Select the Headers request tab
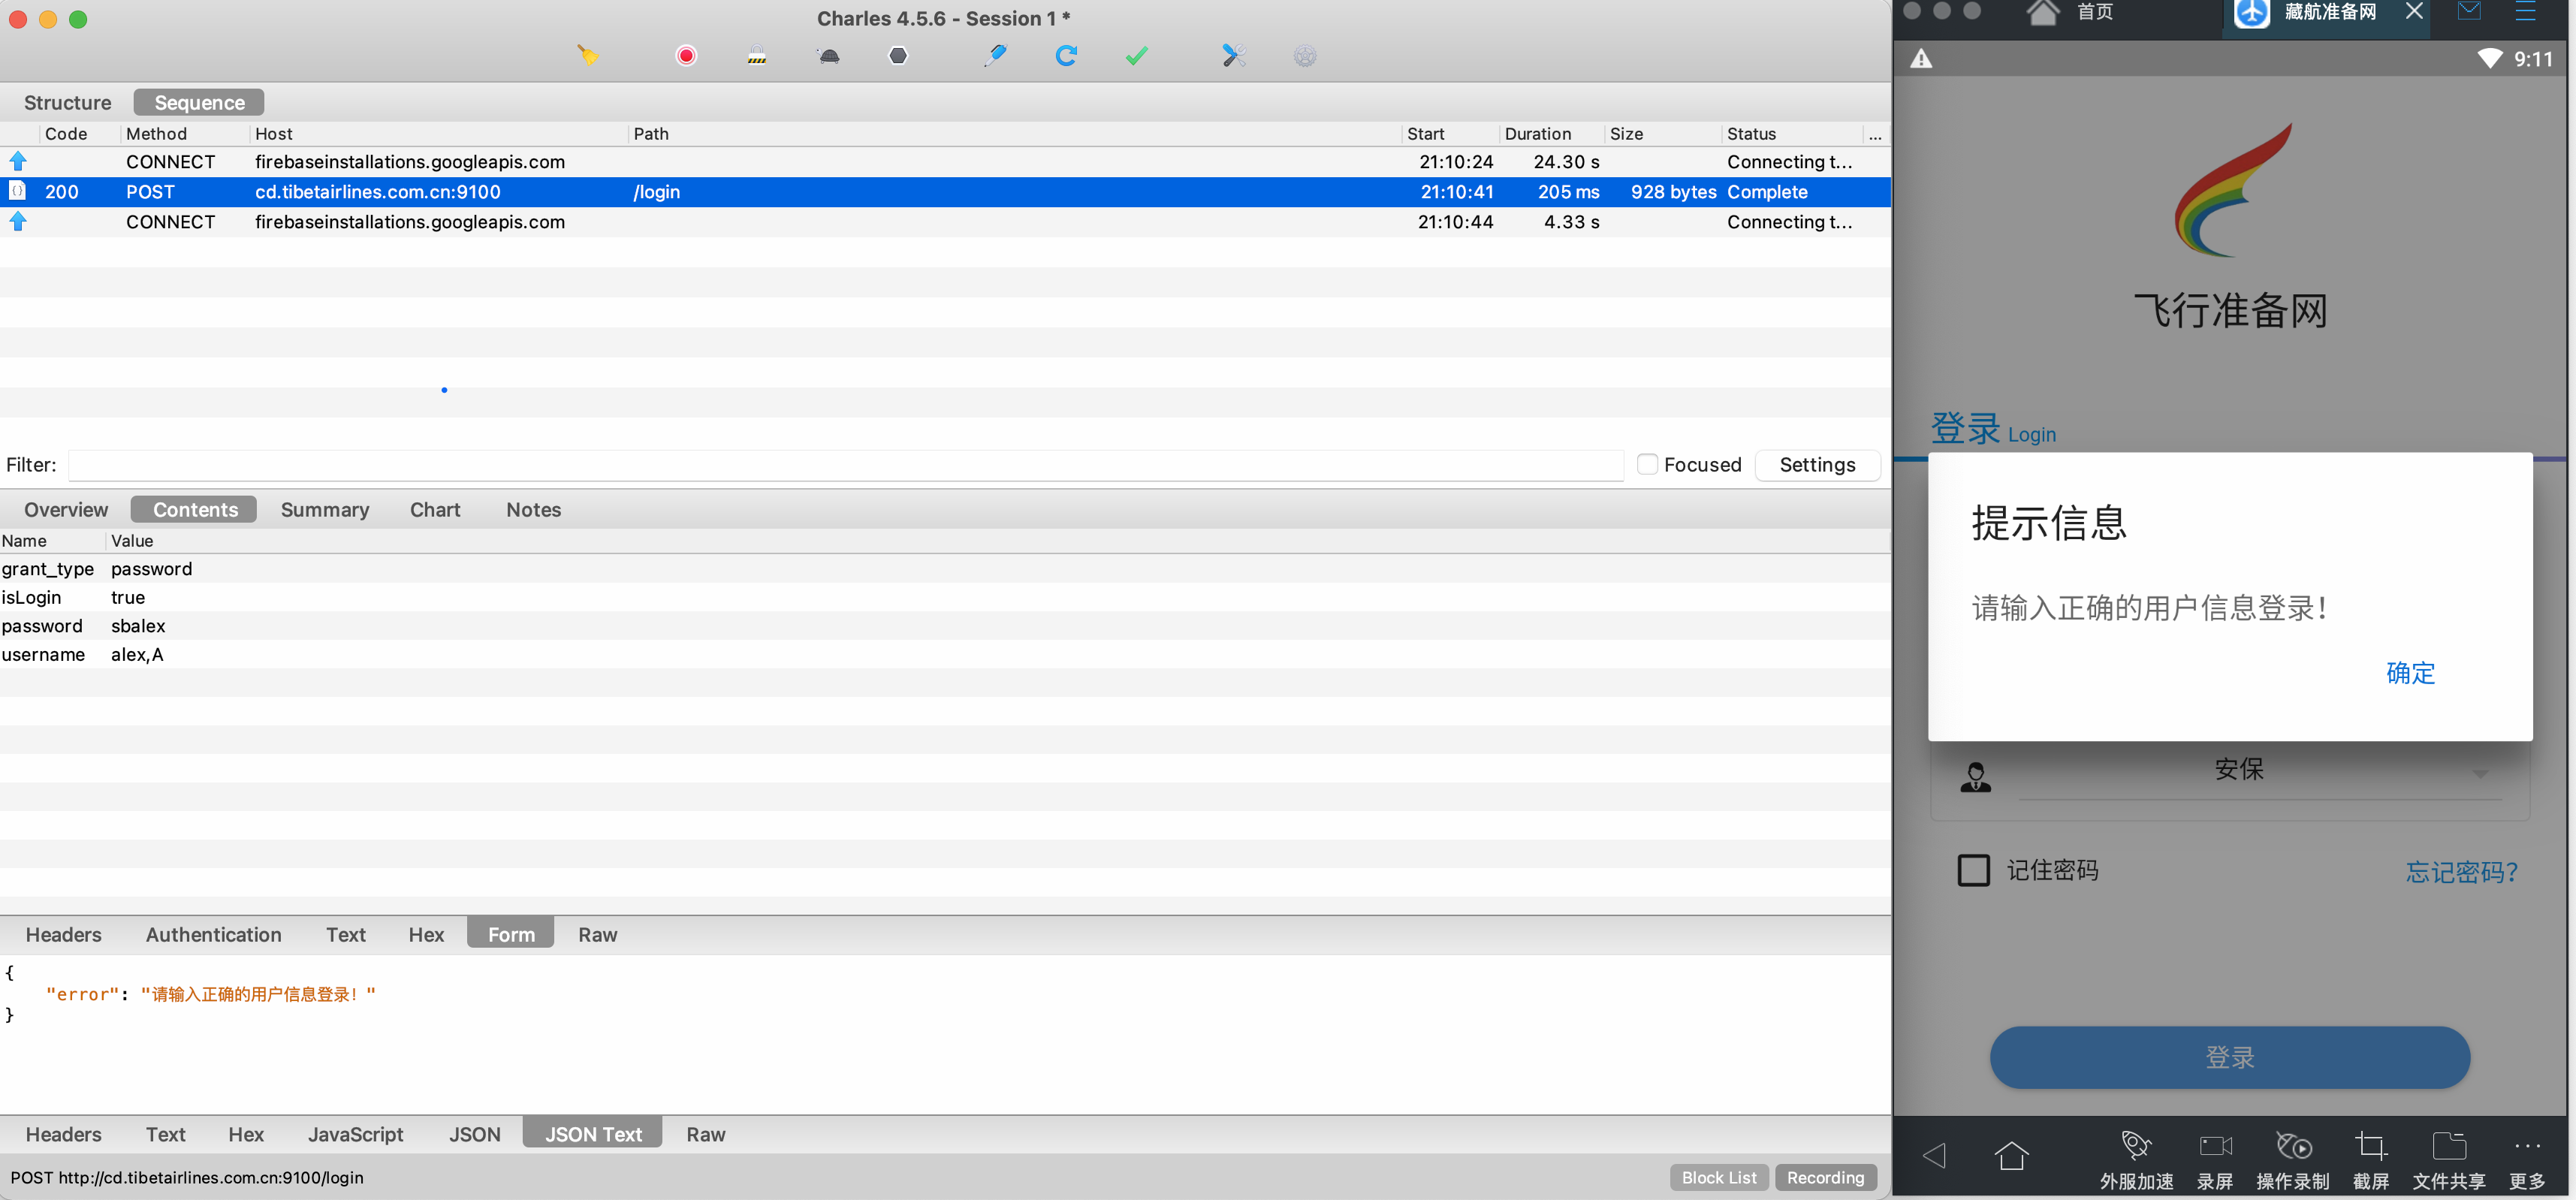The height and width of the screenshot is (1200, 2576). coord(63,934)
